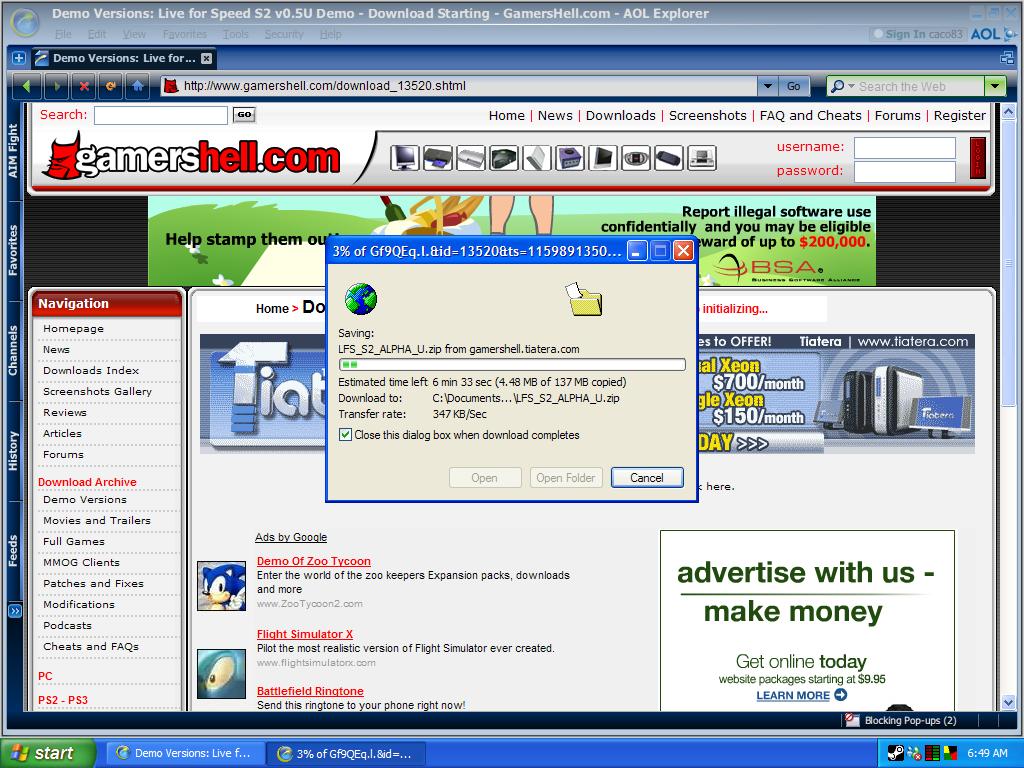
Task: Click the magnifier search icon in web search
Action: point(837,86)
